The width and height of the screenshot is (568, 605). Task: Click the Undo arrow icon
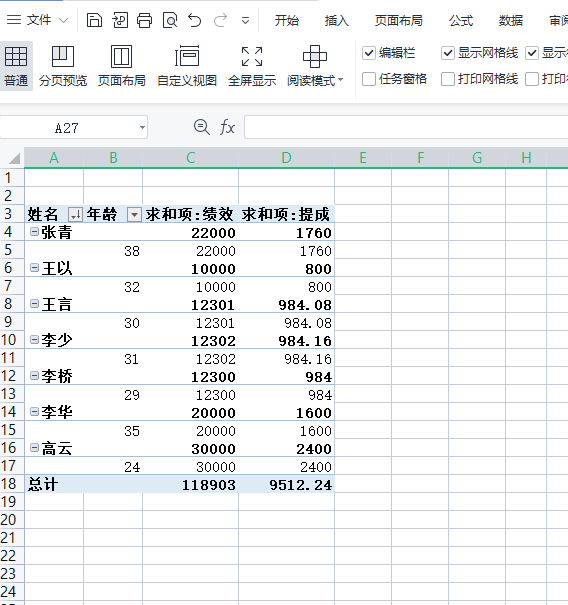[194, 20]
